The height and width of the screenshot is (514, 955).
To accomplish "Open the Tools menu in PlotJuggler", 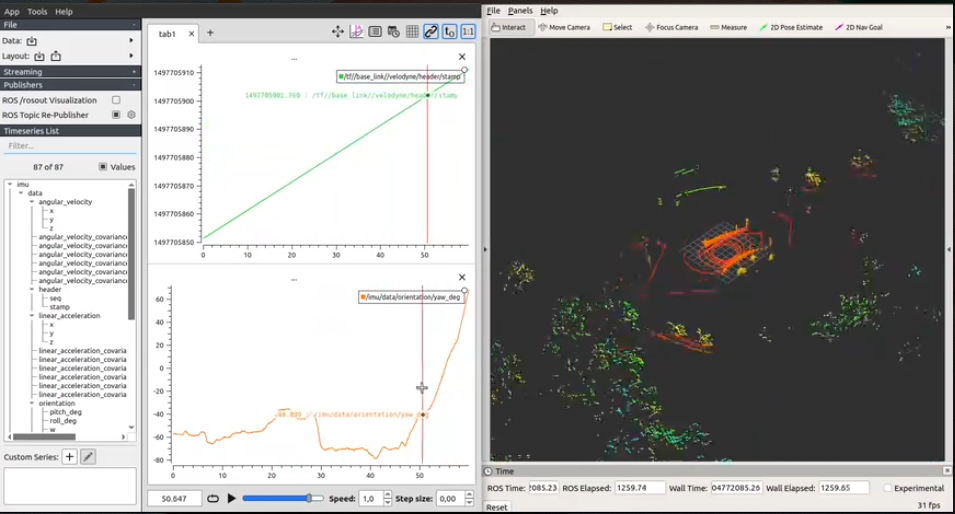I will click(x=37, y=12).
